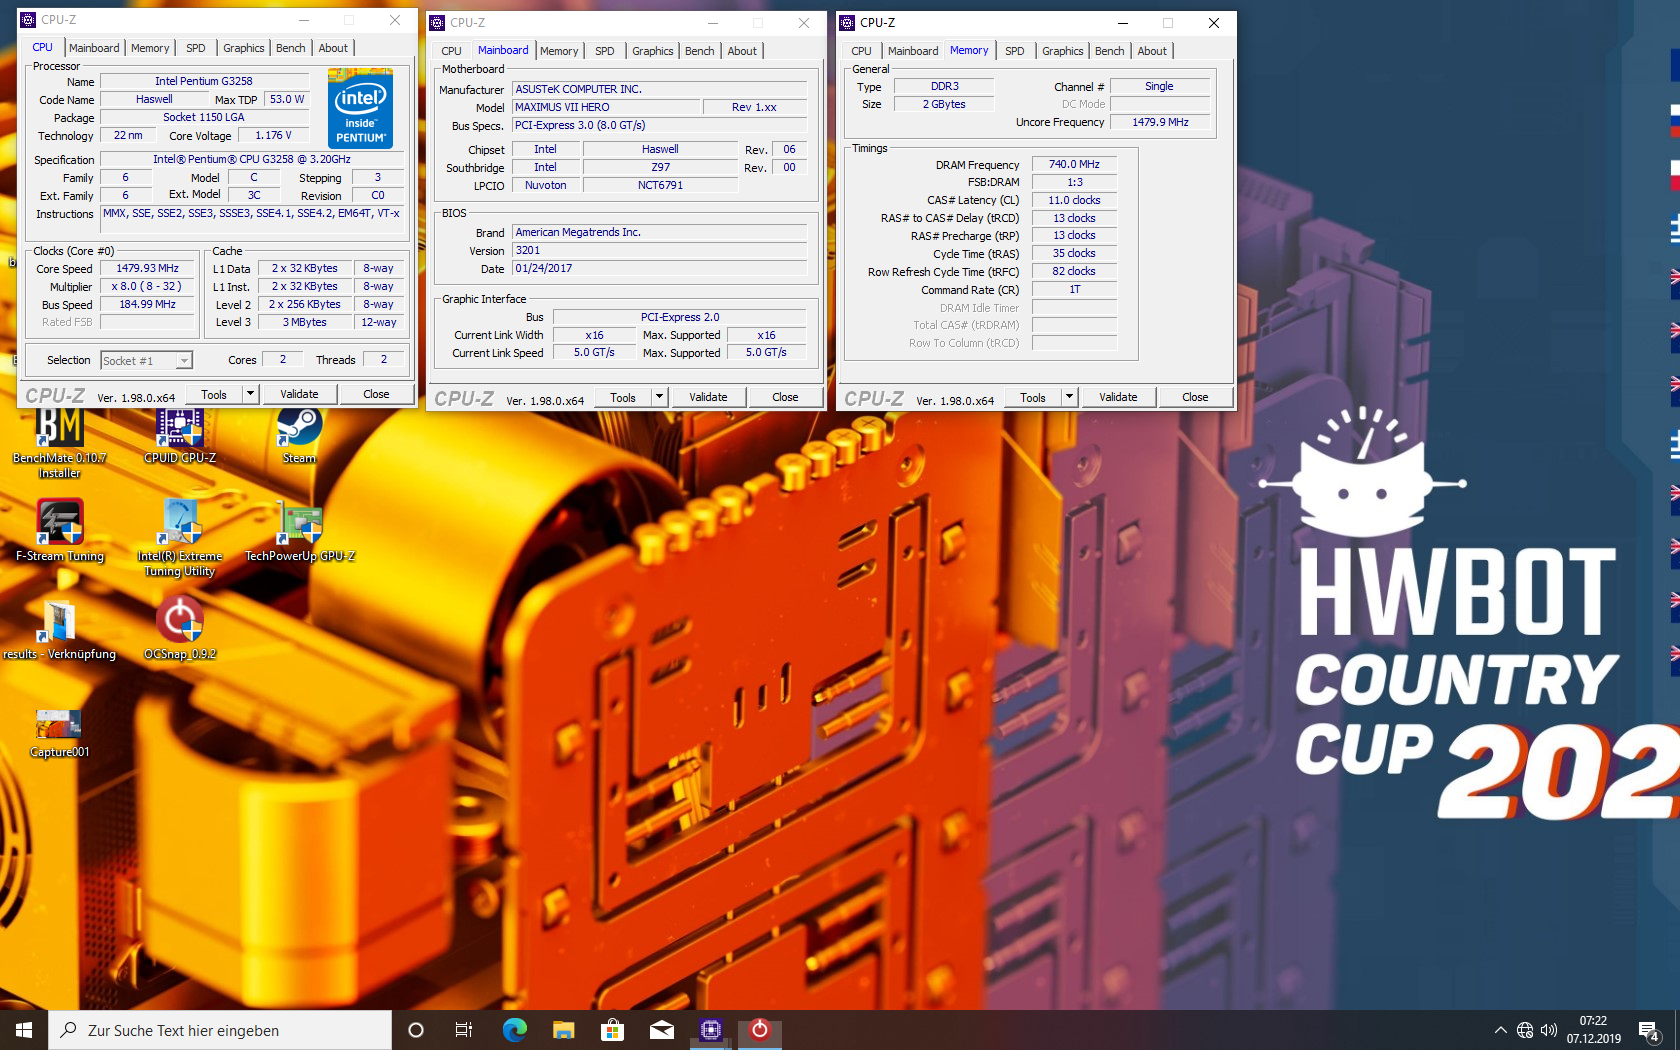
Task: Click Close button in Mainboard window
Action: tap(785, 397)
